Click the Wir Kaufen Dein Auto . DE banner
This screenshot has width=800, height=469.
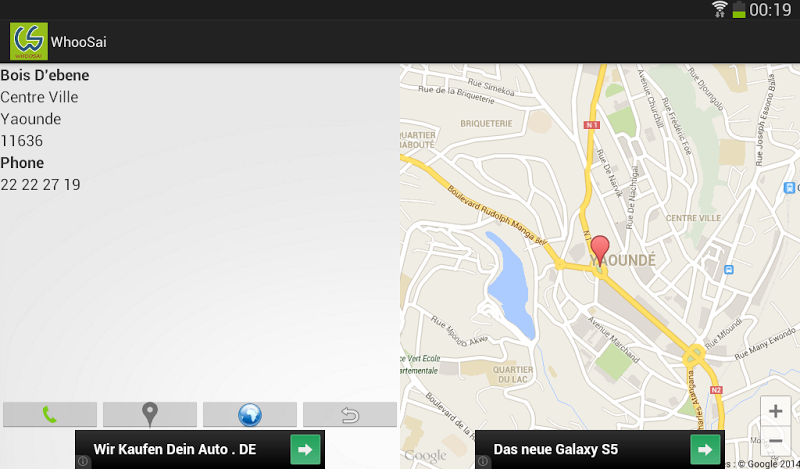pos(200,449)
